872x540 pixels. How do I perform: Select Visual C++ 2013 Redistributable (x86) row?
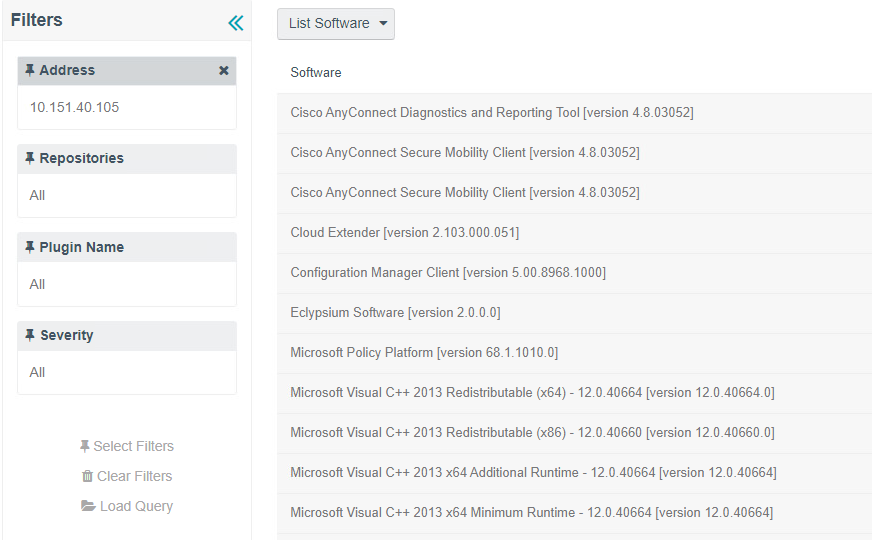point(574,433)
